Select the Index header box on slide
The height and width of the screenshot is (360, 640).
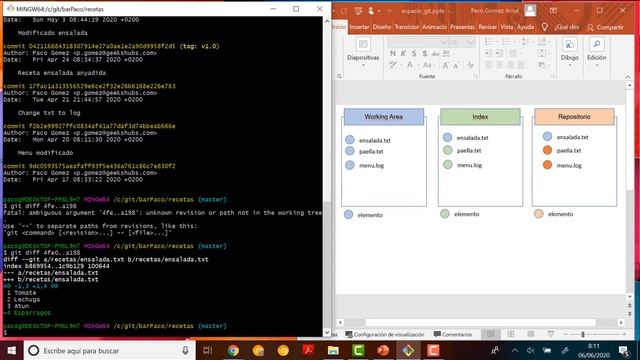tap(480, 117)
